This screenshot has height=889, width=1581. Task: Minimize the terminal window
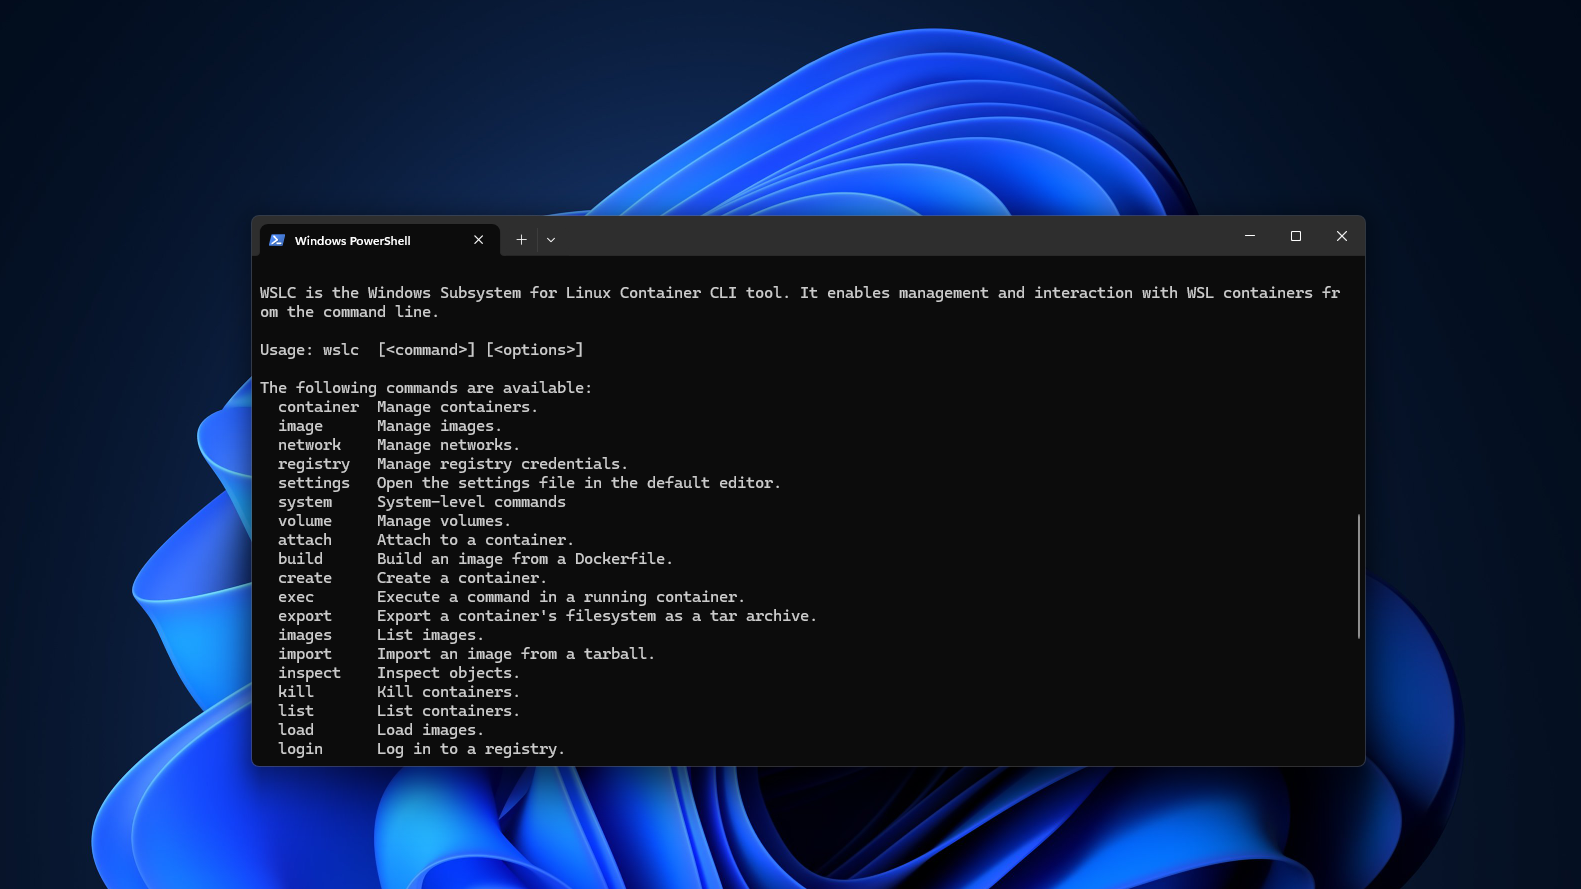[x=1250, y=236]
